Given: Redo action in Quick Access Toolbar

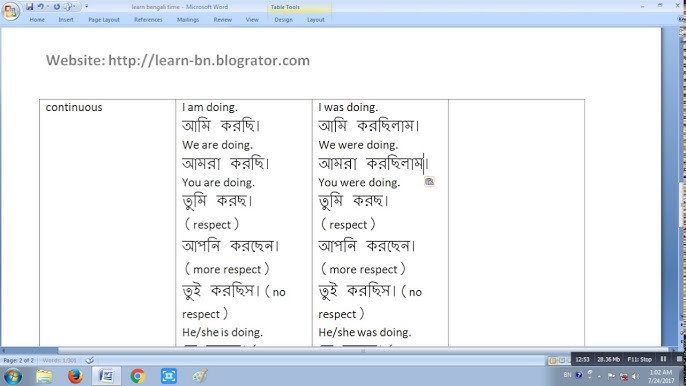Looking at the screenshot, I should point(56,7).
